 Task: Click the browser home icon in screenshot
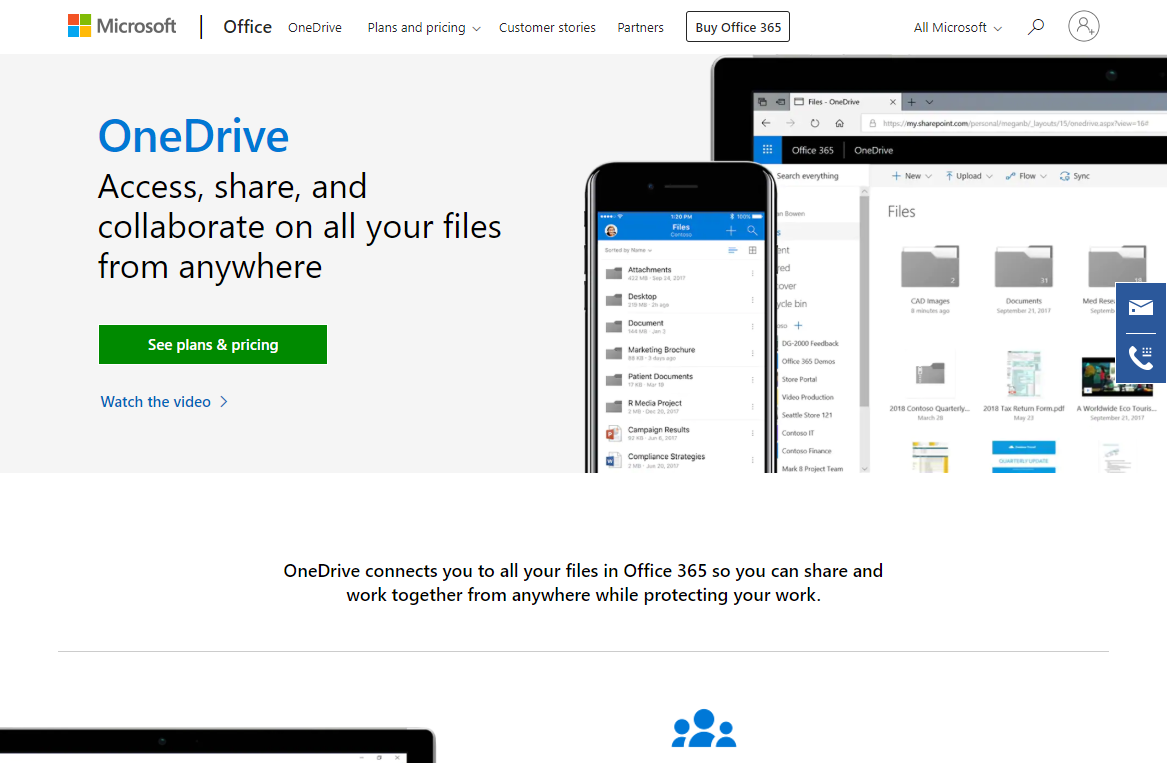click(840, 123)
